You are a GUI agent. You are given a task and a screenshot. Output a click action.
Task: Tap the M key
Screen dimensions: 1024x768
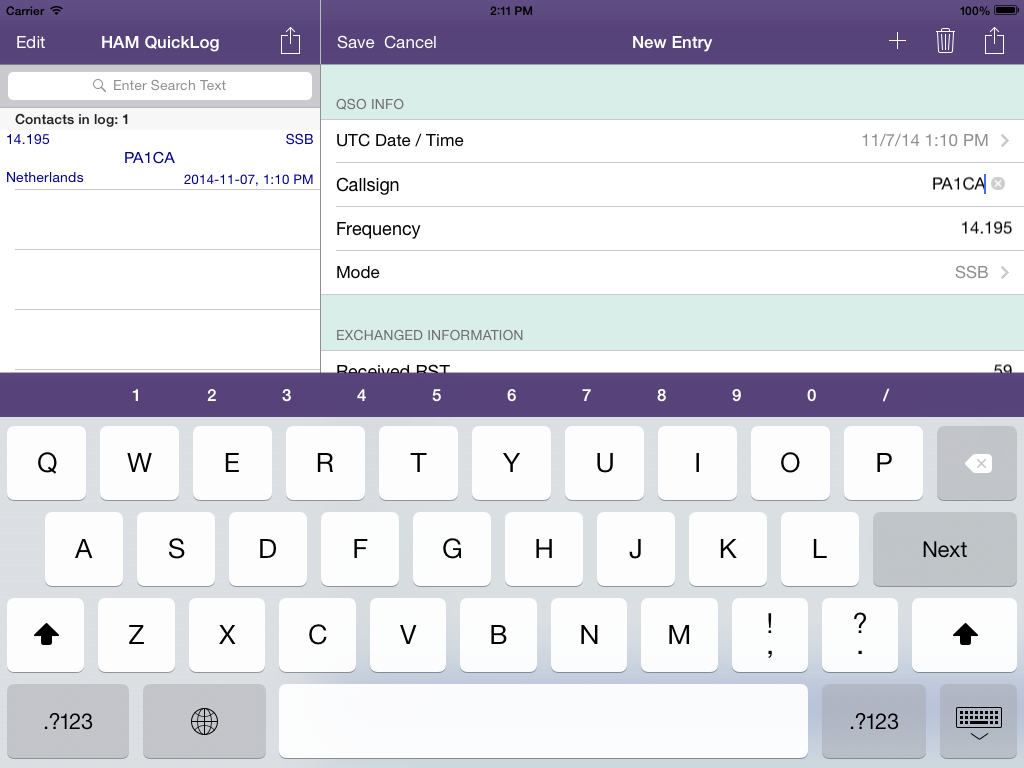[x=679, y=634]
